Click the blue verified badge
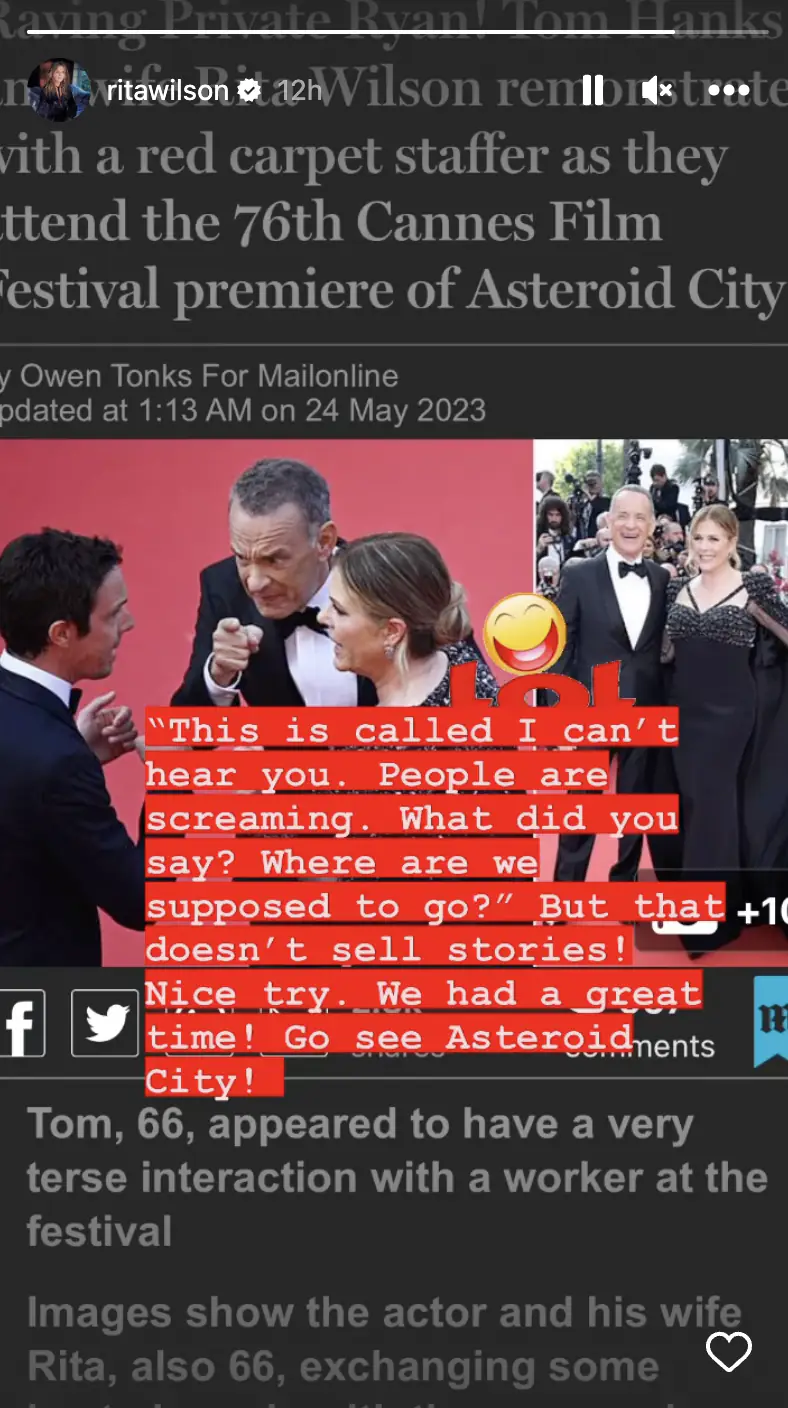 (249, 91)
